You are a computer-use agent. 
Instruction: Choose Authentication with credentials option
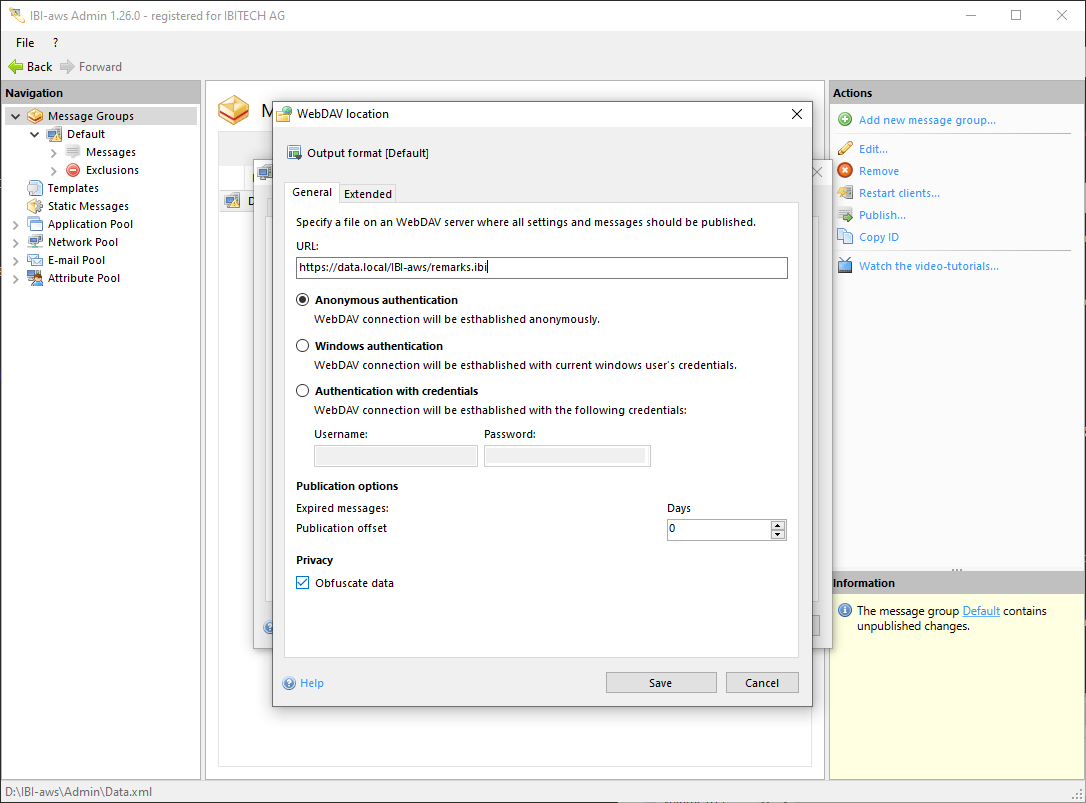(x=303, y=391)
